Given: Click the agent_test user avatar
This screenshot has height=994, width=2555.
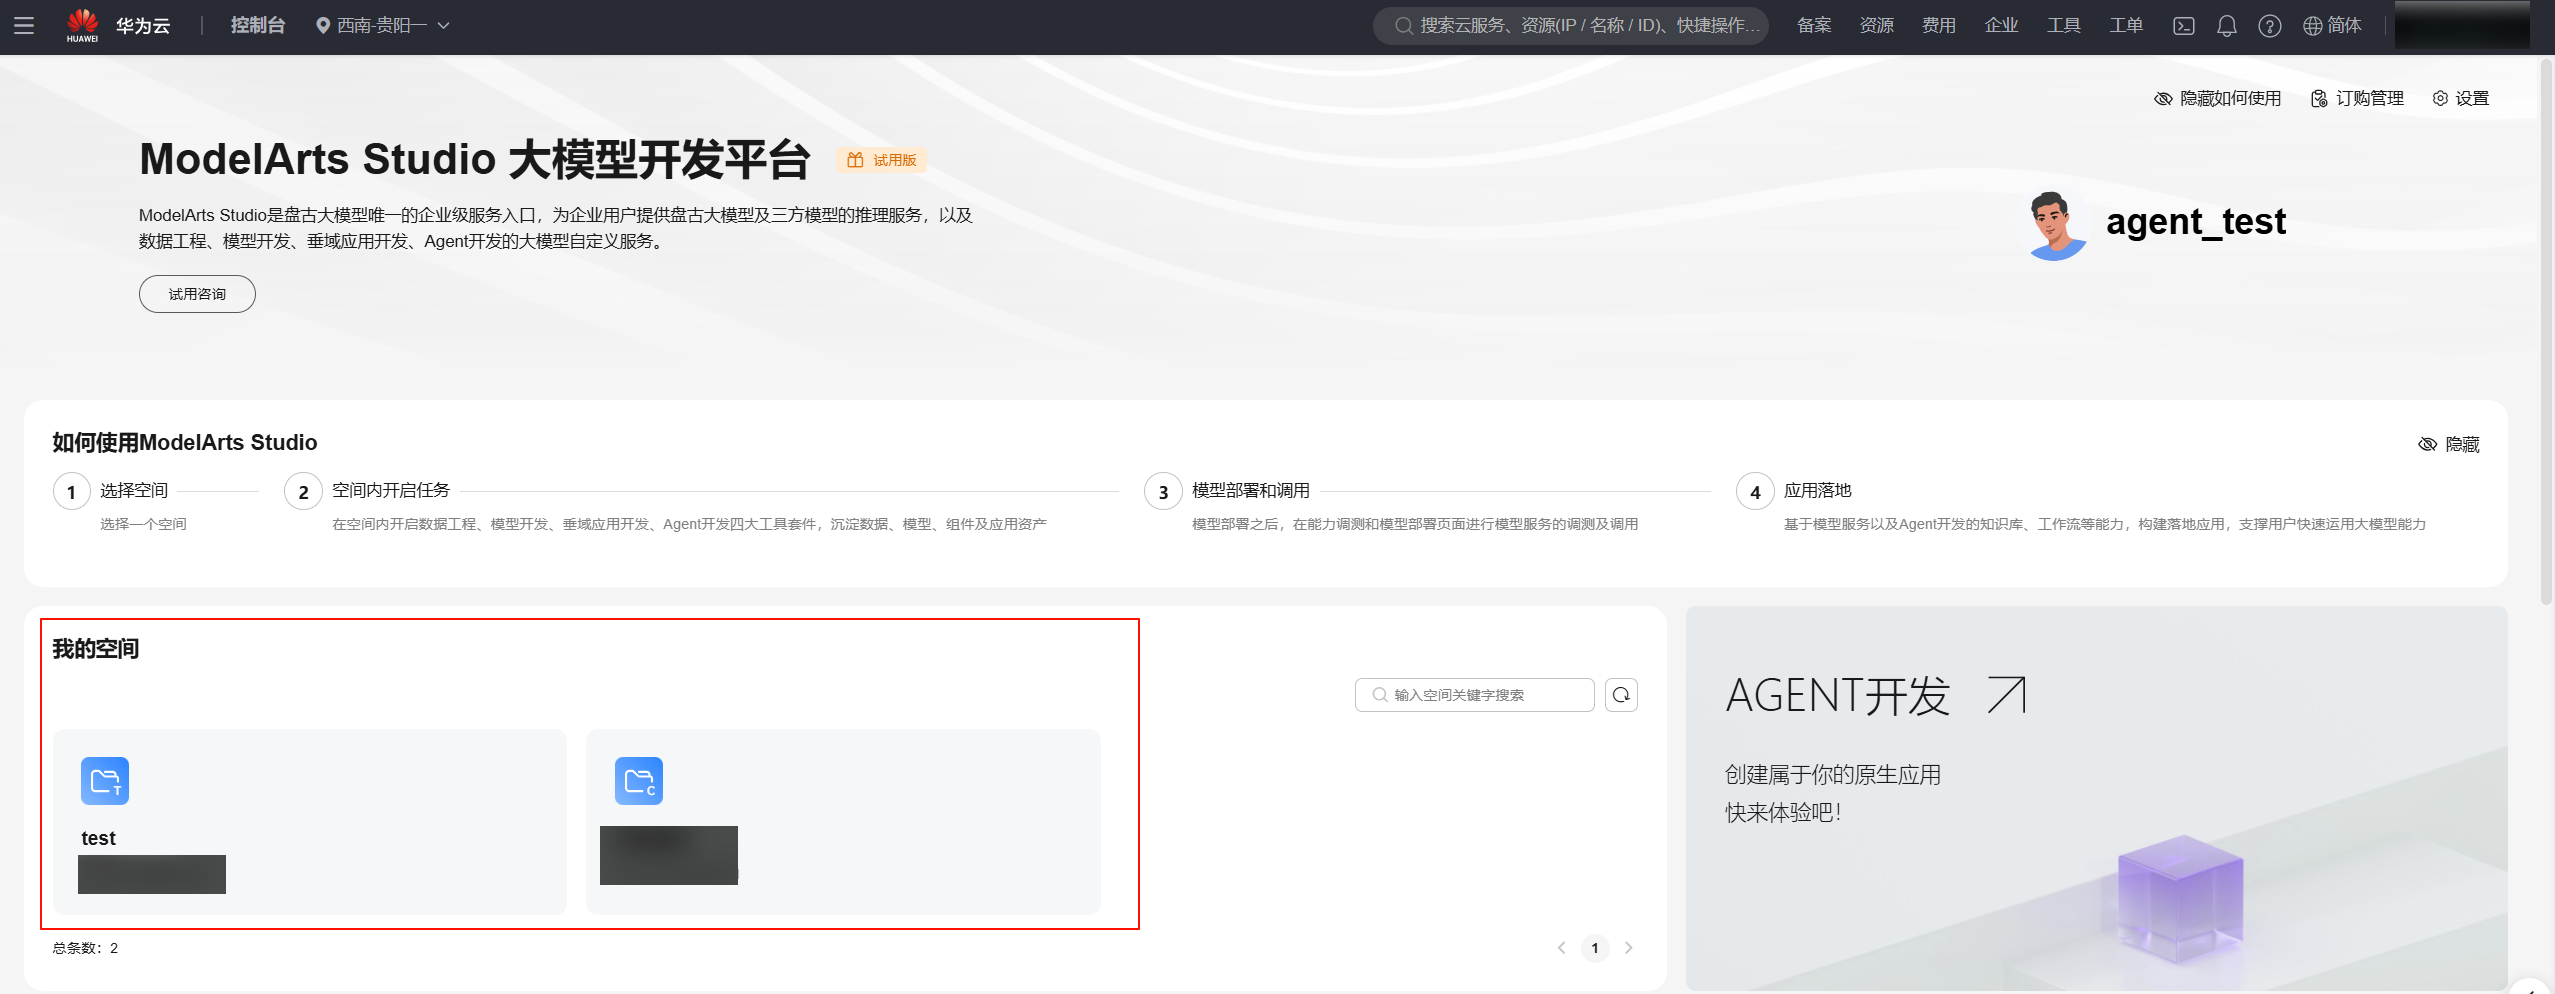Looking at the screenshot, I should point(2057,225).
